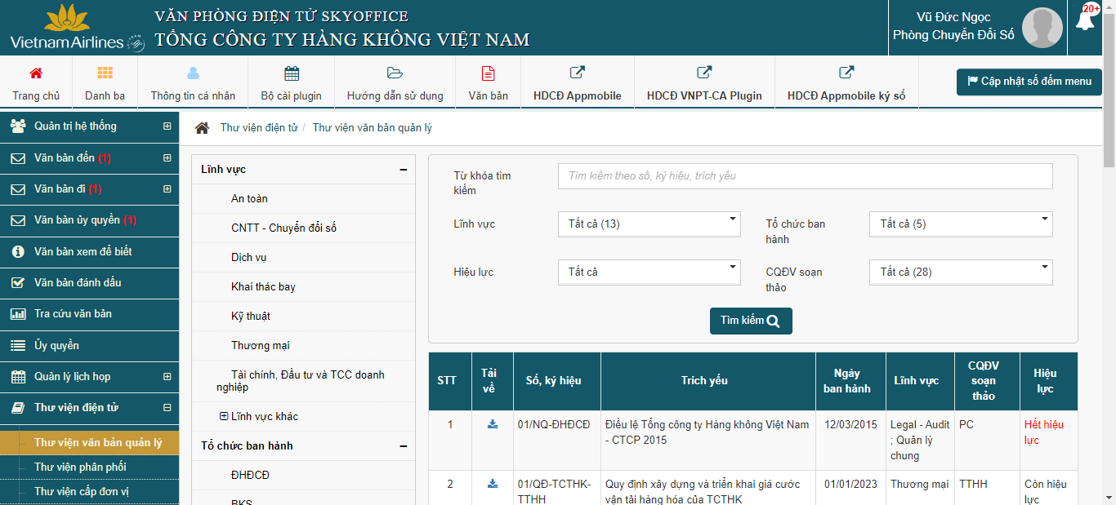Open Thông tin cá nhân profile icon
This screenshot has height=505, width=1116.
click(x=193, y=73)
